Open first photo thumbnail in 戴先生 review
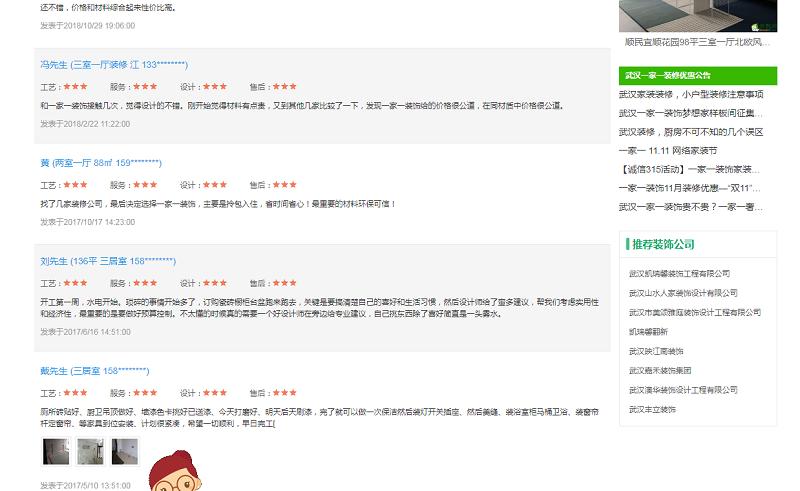The width and height of the screenshot is (800, 491). click(56, 452)
